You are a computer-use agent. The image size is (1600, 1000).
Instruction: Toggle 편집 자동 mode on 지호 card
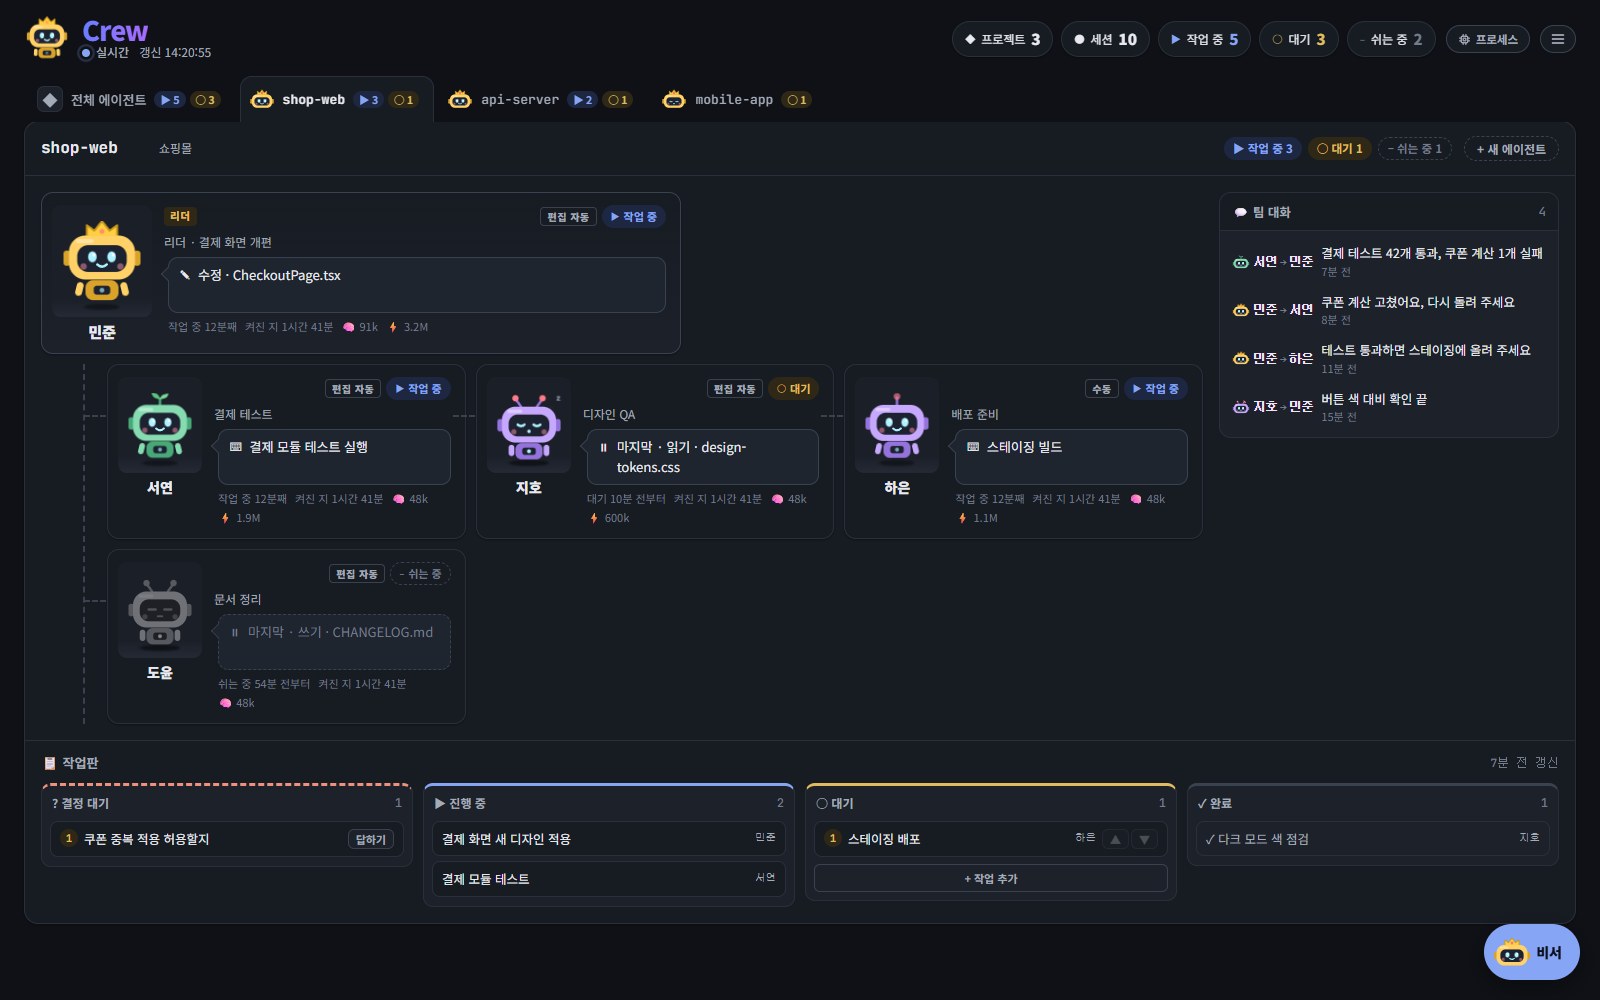point(735,389)
